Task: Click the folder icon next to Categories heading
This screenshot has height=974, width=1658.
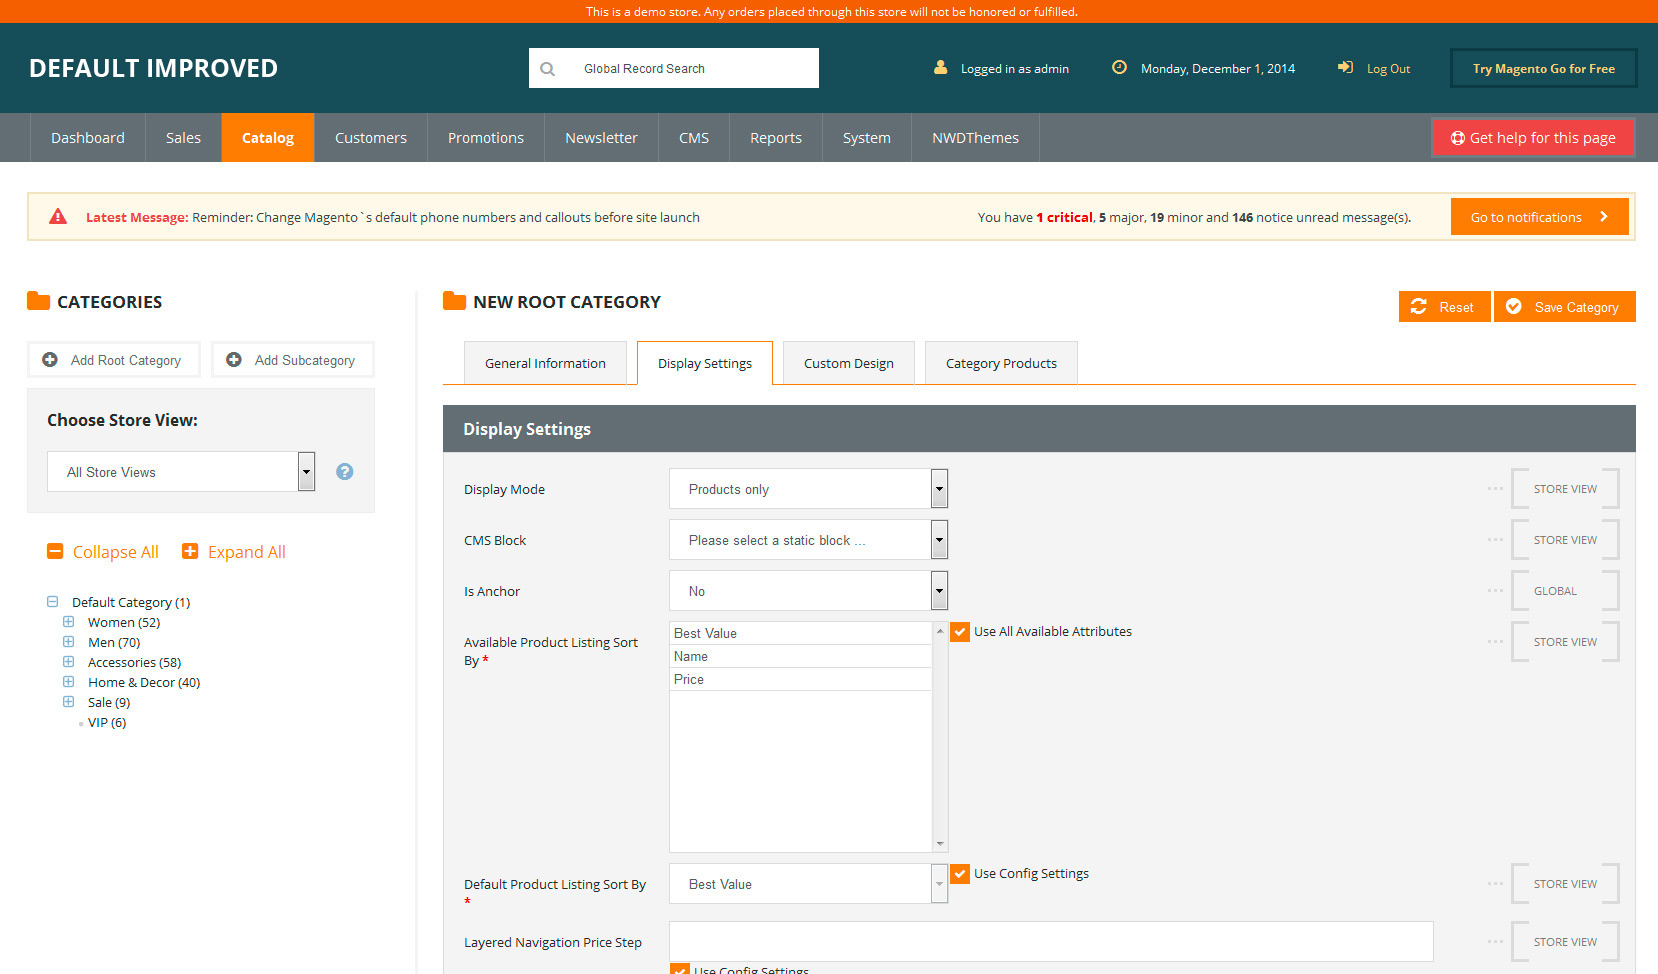Action: click(x=39, y=301)
